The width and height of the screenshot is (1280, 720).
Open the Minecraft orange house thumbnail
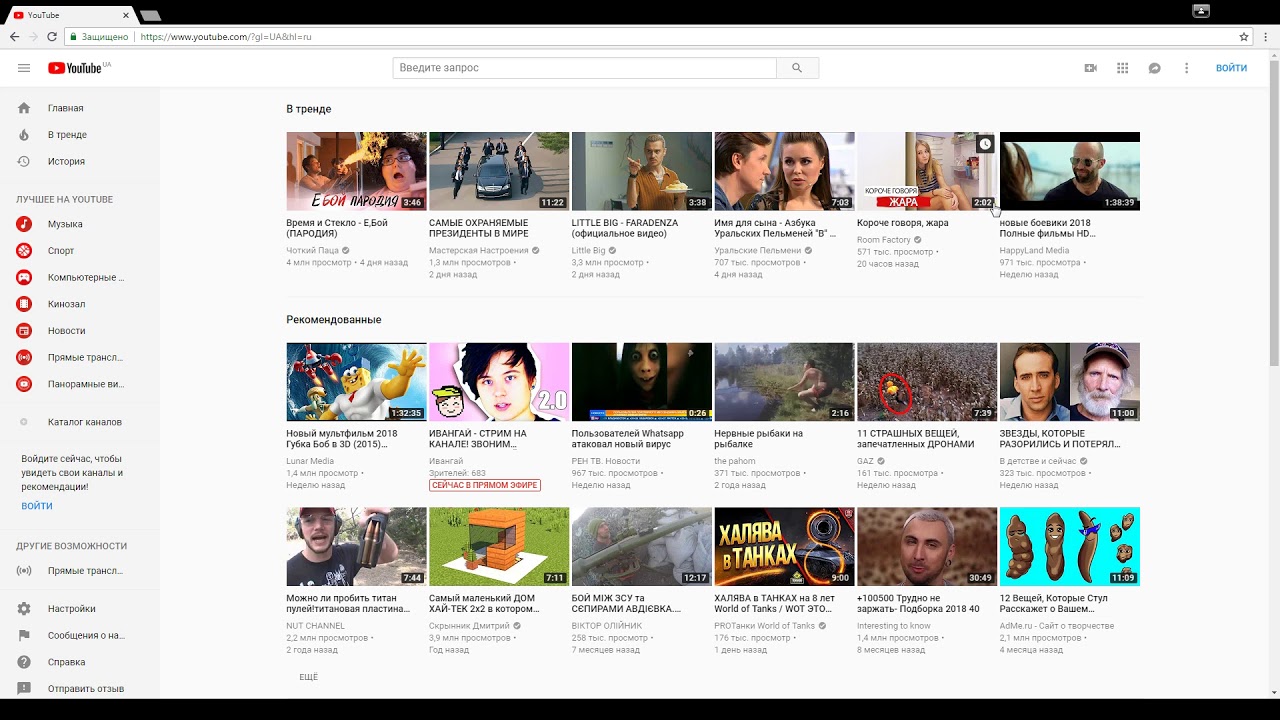tap(499, 546)
